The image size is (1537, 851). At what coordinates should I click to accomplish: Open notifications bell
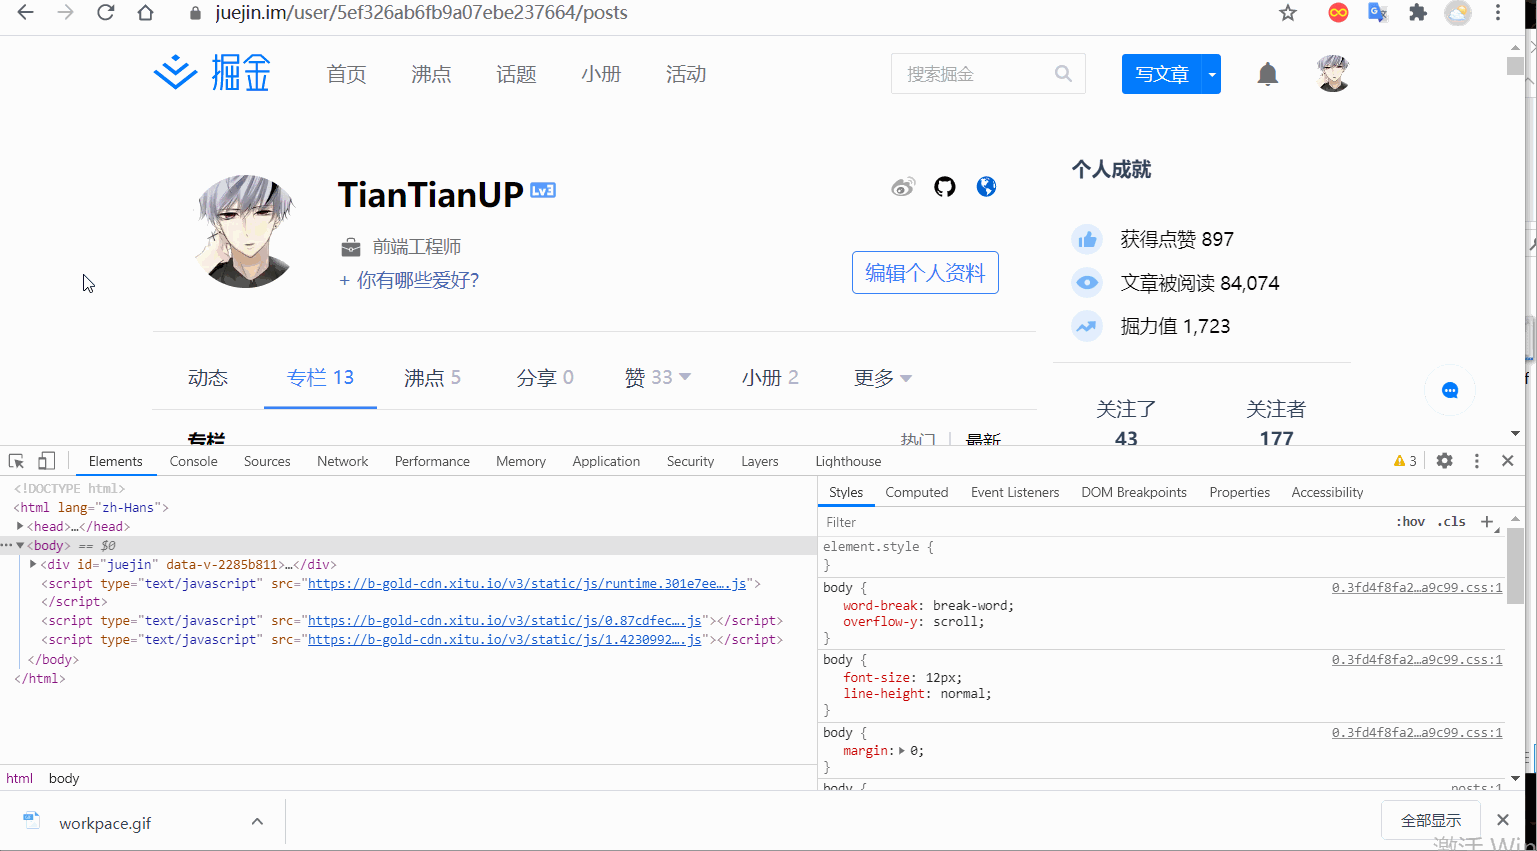click(1268, 74)
